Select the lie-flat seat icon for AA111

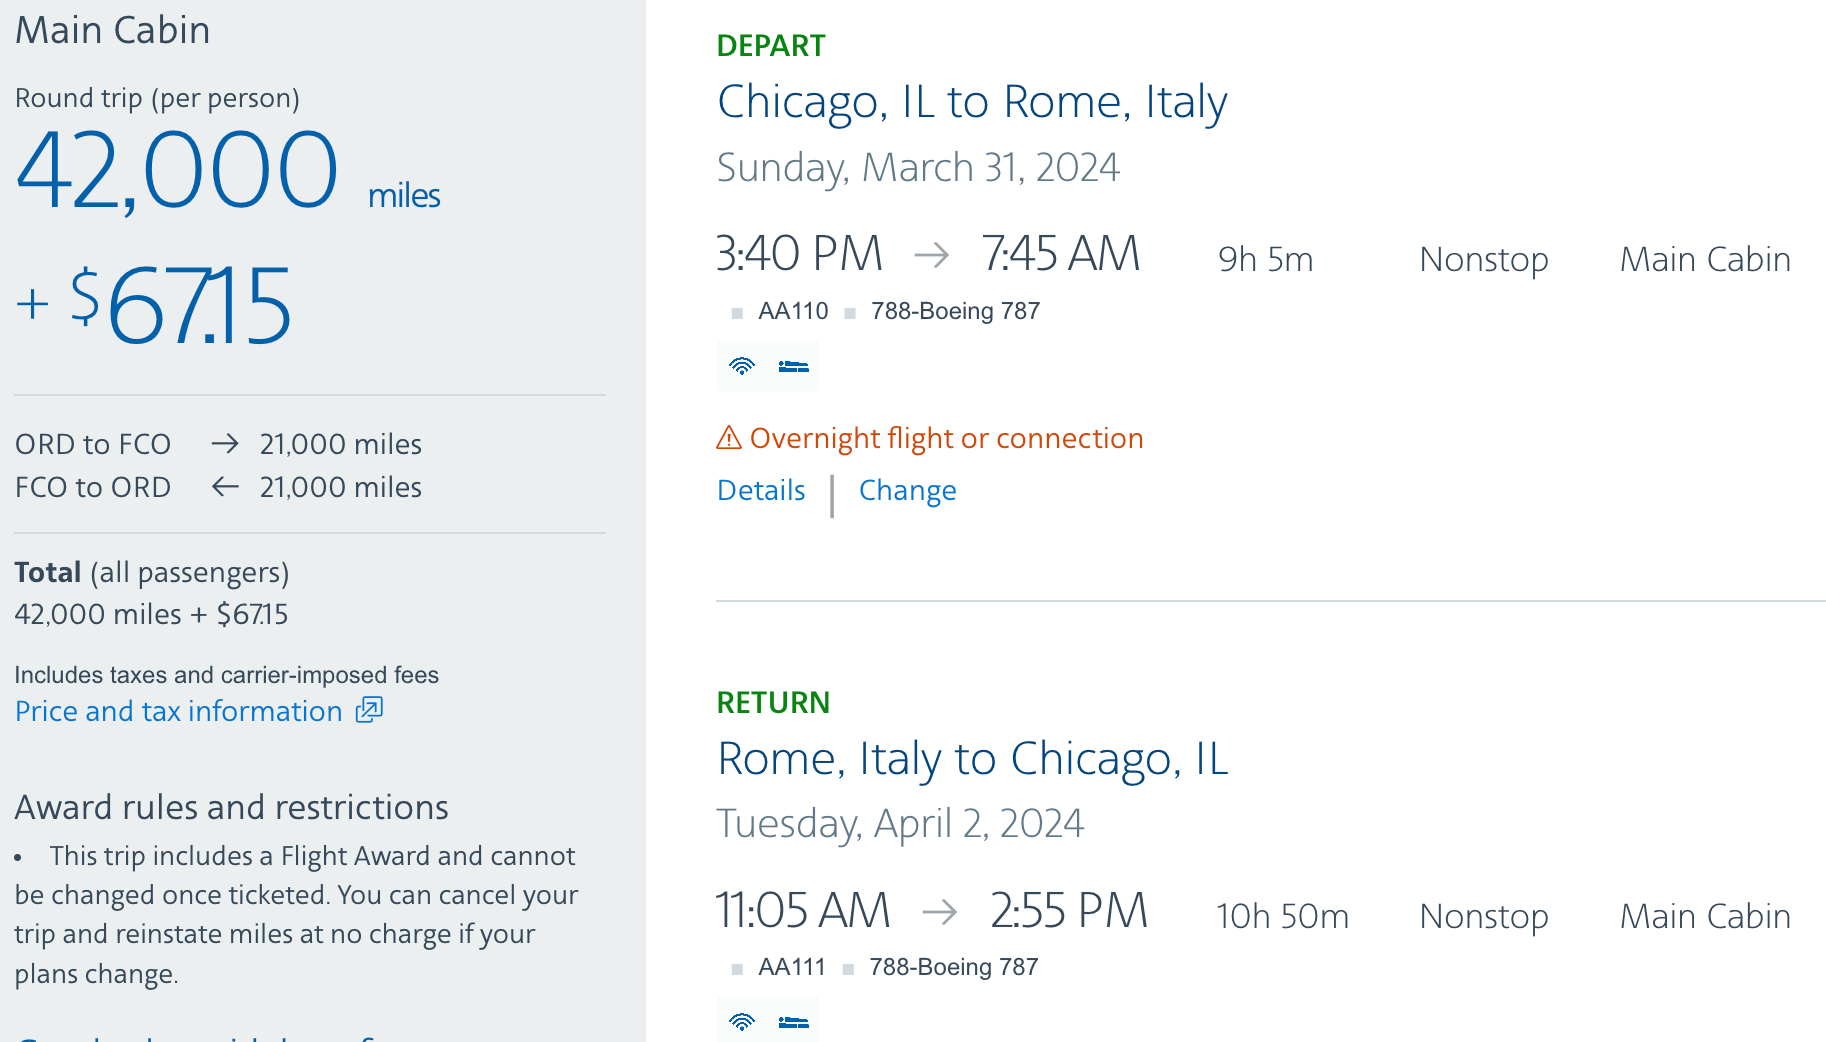793,1020
